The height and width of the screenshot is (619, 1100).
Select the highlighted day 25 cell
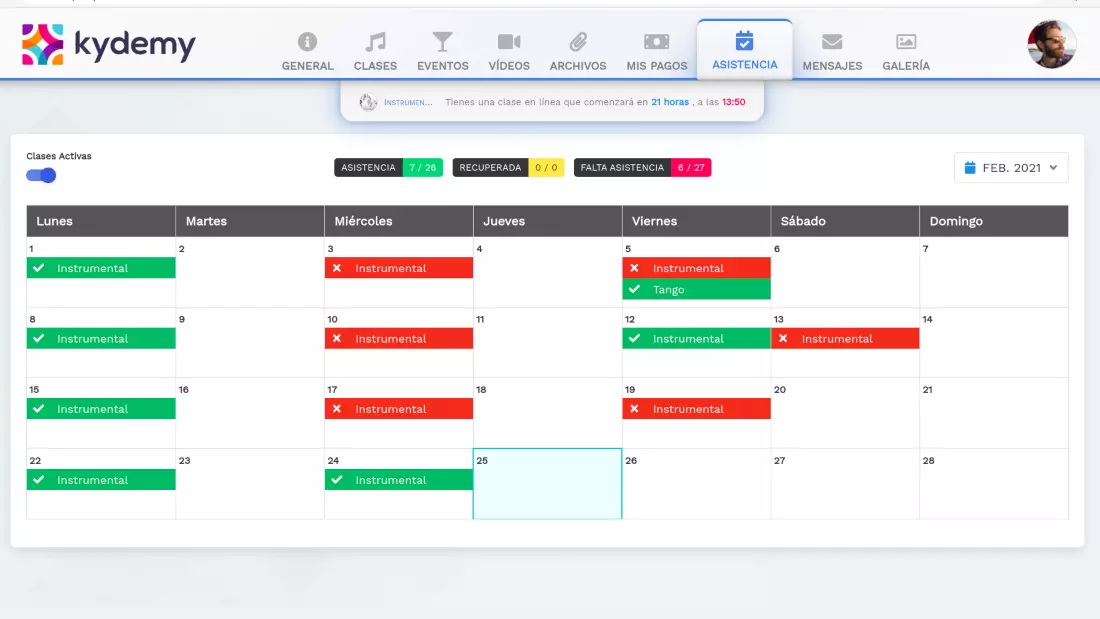pyautogui.click(x=547, y=484)
